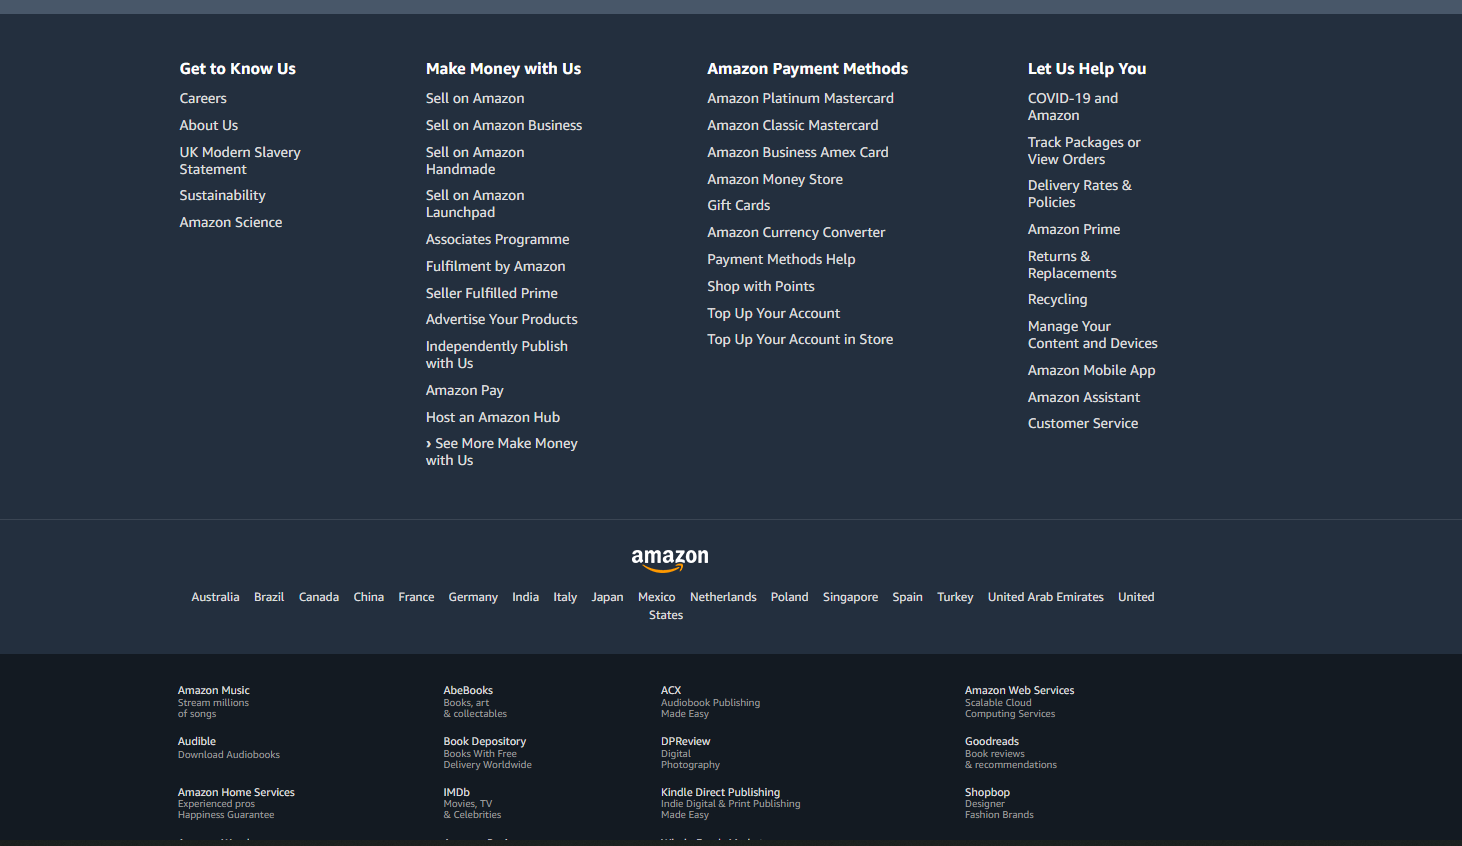Open Sell on Amazon Business
Screen dimensions: 1462x846
click(x=504, y=125)
